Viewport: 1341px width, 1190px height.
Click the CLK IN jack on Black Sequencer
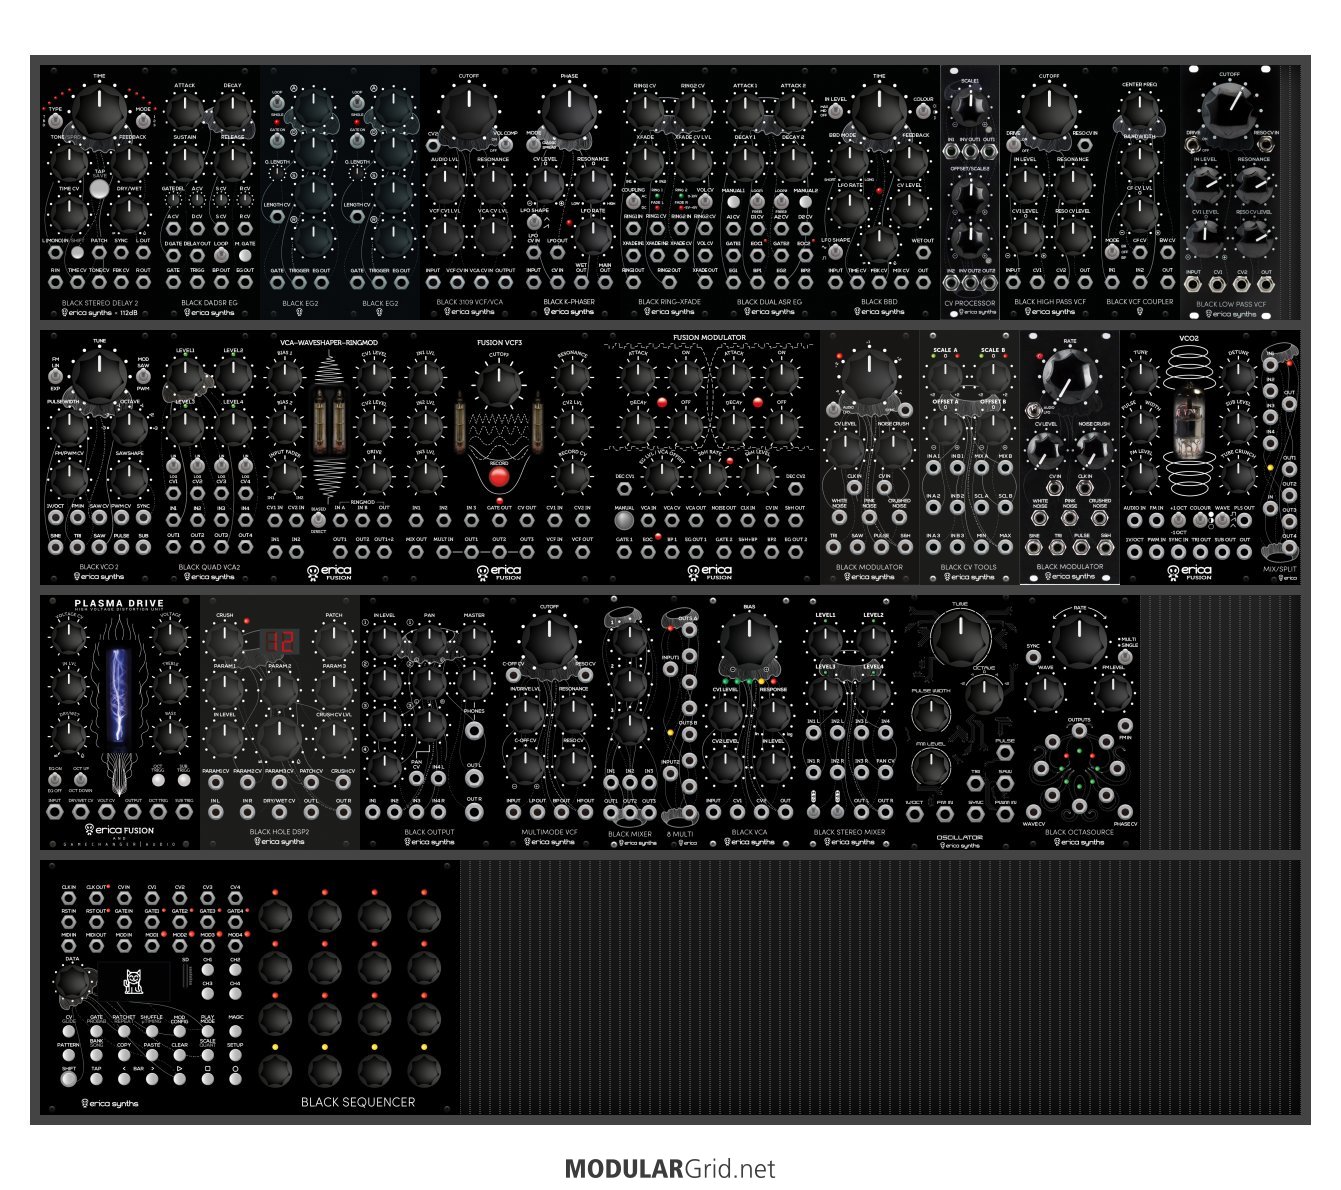click(69, 898)
